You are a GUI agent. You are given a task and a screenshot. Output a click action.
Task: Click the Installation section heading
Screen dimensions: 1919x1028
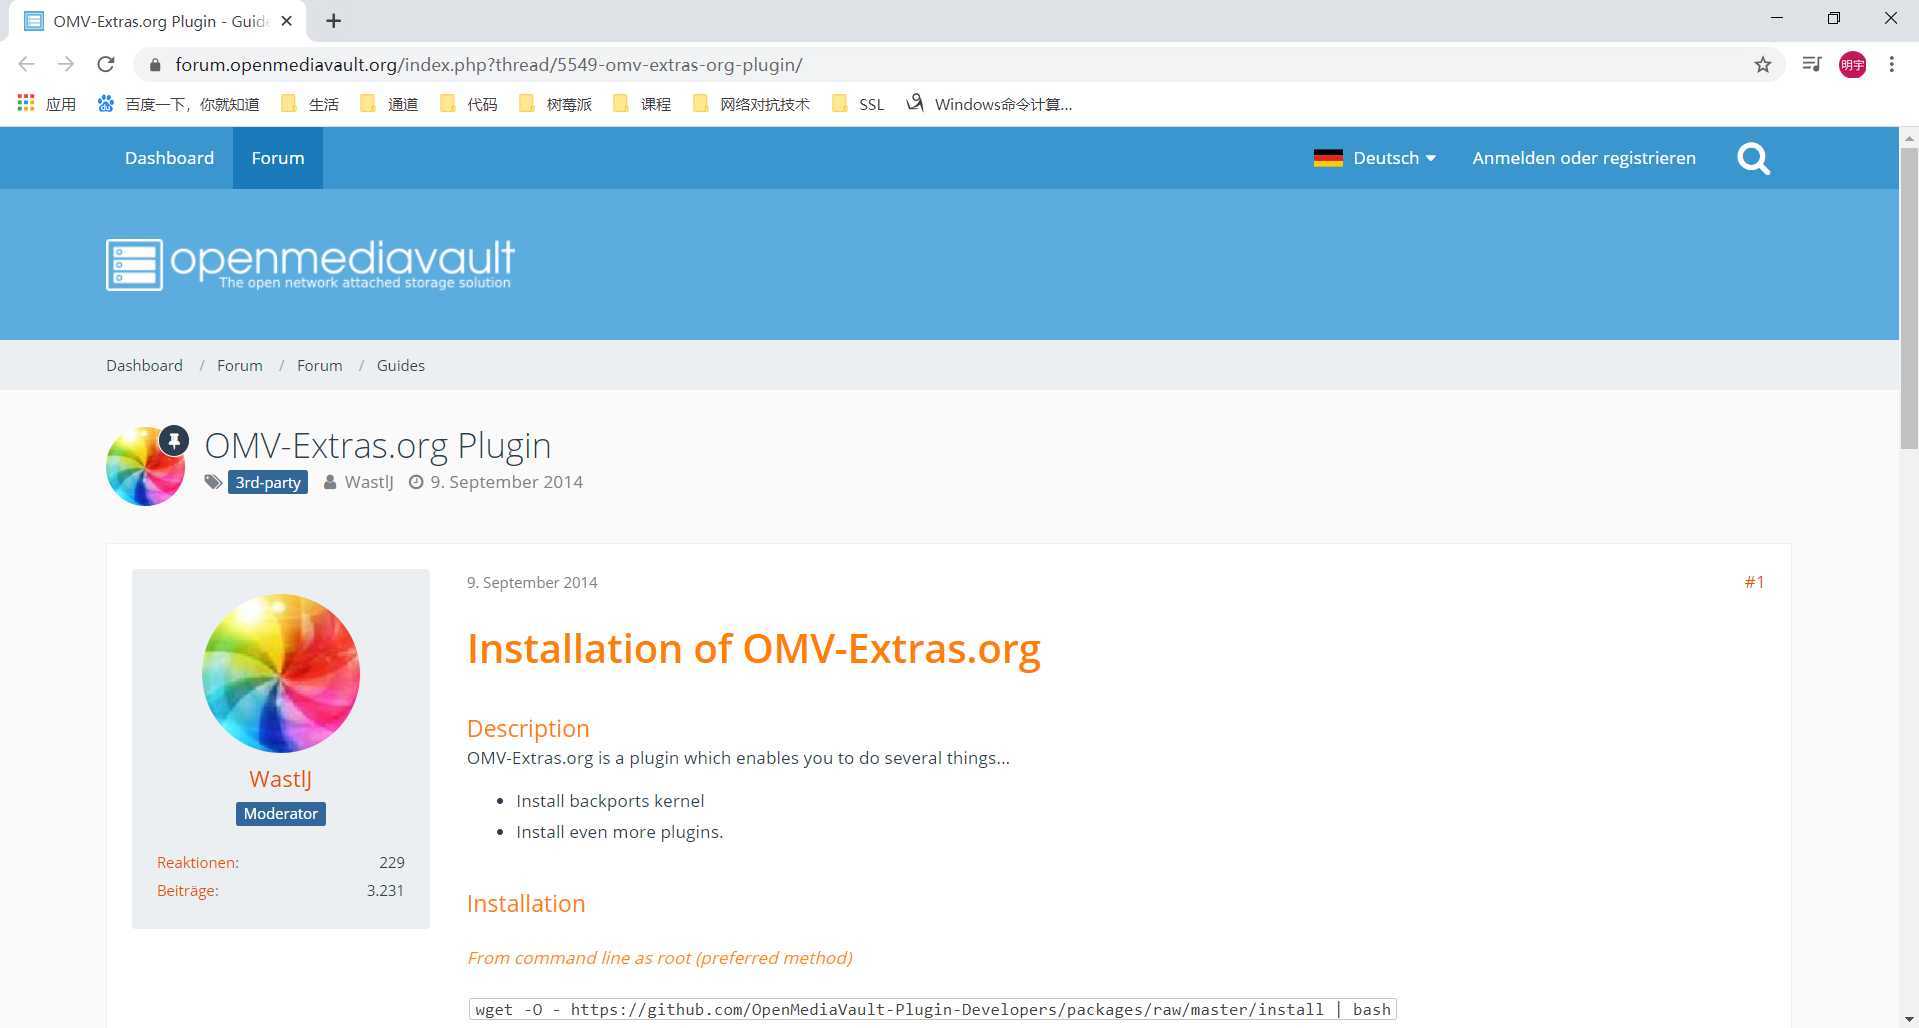pyautogui.click(x=526, y=903)
